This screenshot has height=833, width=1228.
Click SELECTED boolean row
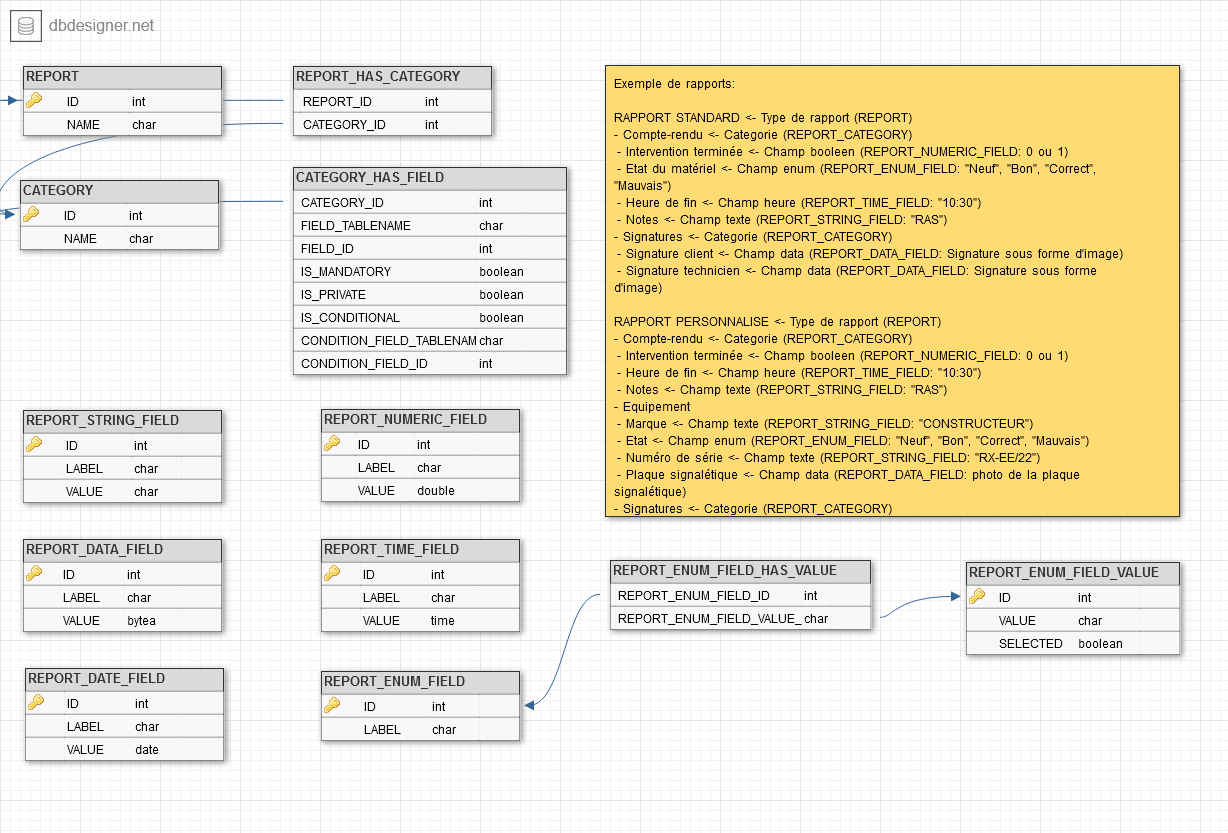pos(1073,643)
